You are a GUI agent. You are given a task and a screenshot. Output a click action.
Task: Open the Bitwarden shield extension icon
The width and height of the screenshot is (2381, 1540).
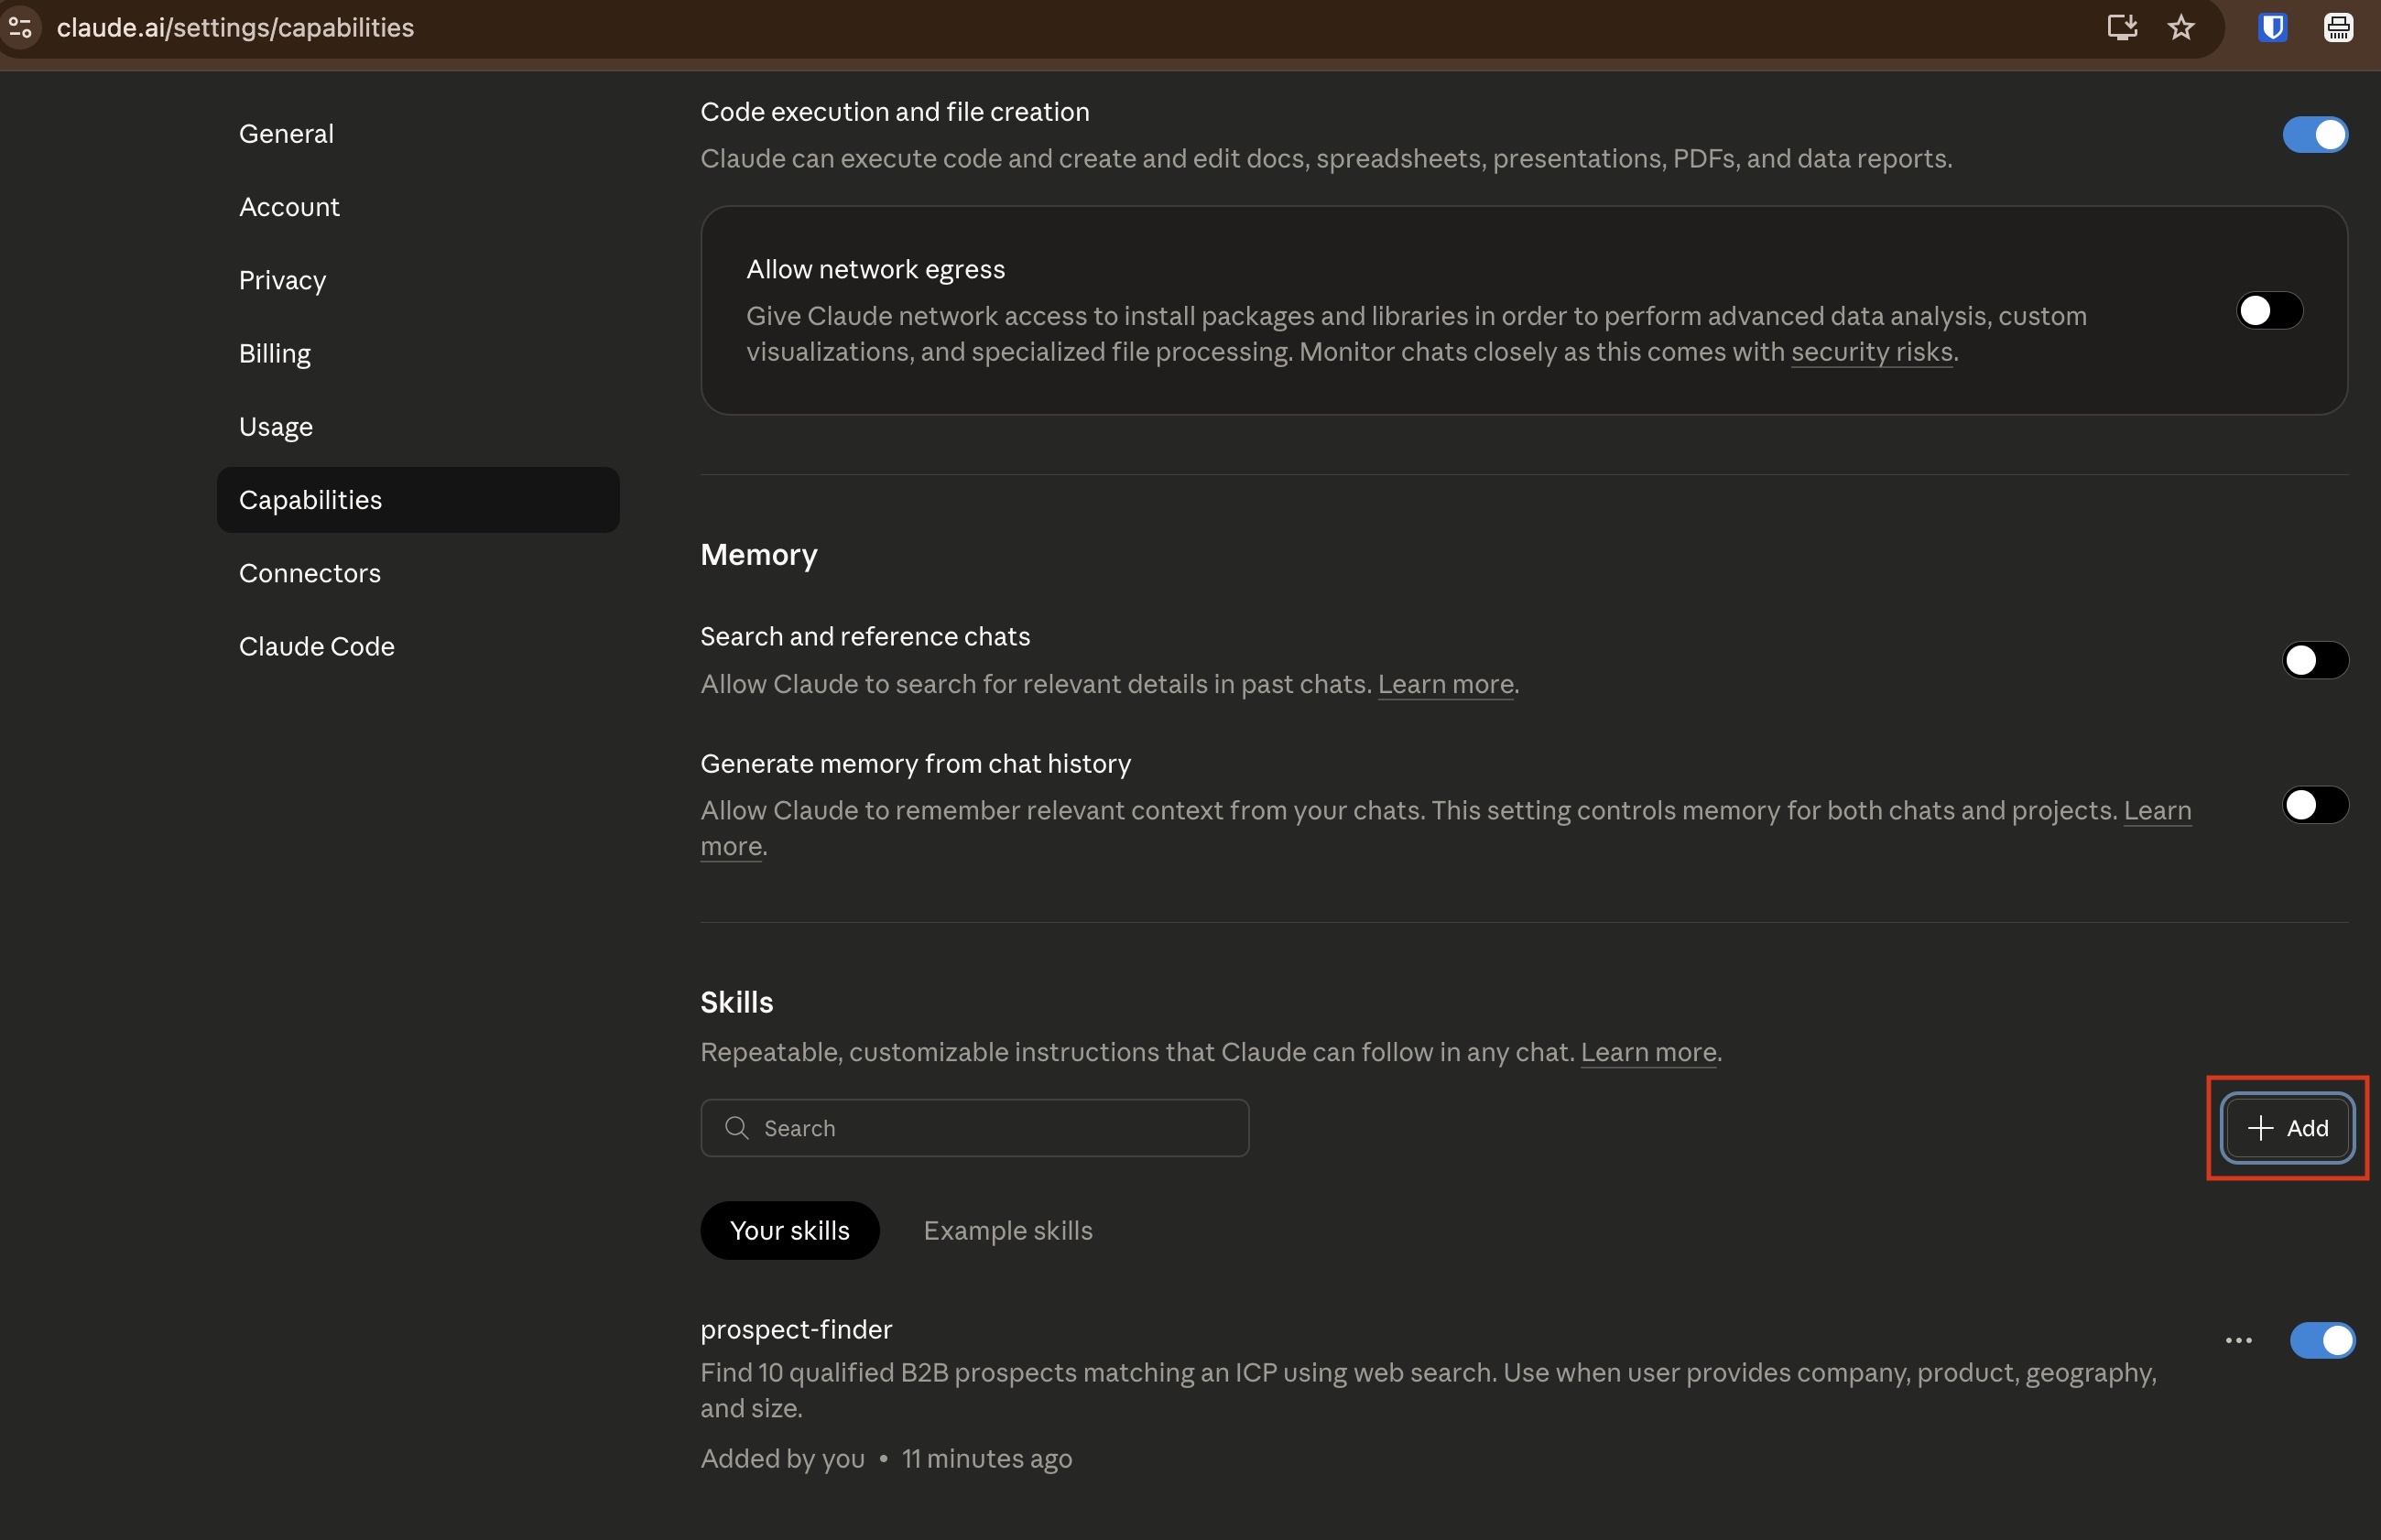2272,27
